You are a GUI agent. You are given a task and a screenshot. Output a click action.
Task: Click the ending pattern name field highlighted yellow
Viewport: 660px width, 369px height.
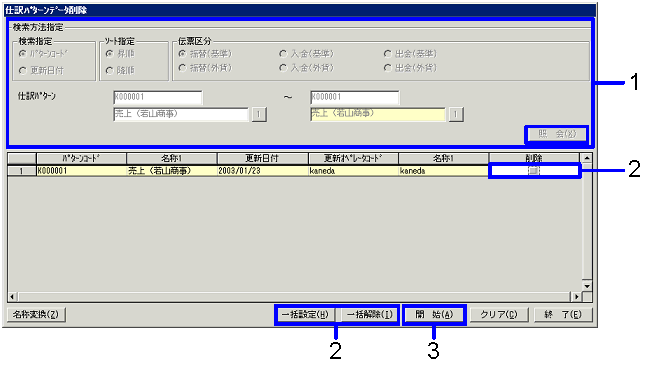click(378, 114)
